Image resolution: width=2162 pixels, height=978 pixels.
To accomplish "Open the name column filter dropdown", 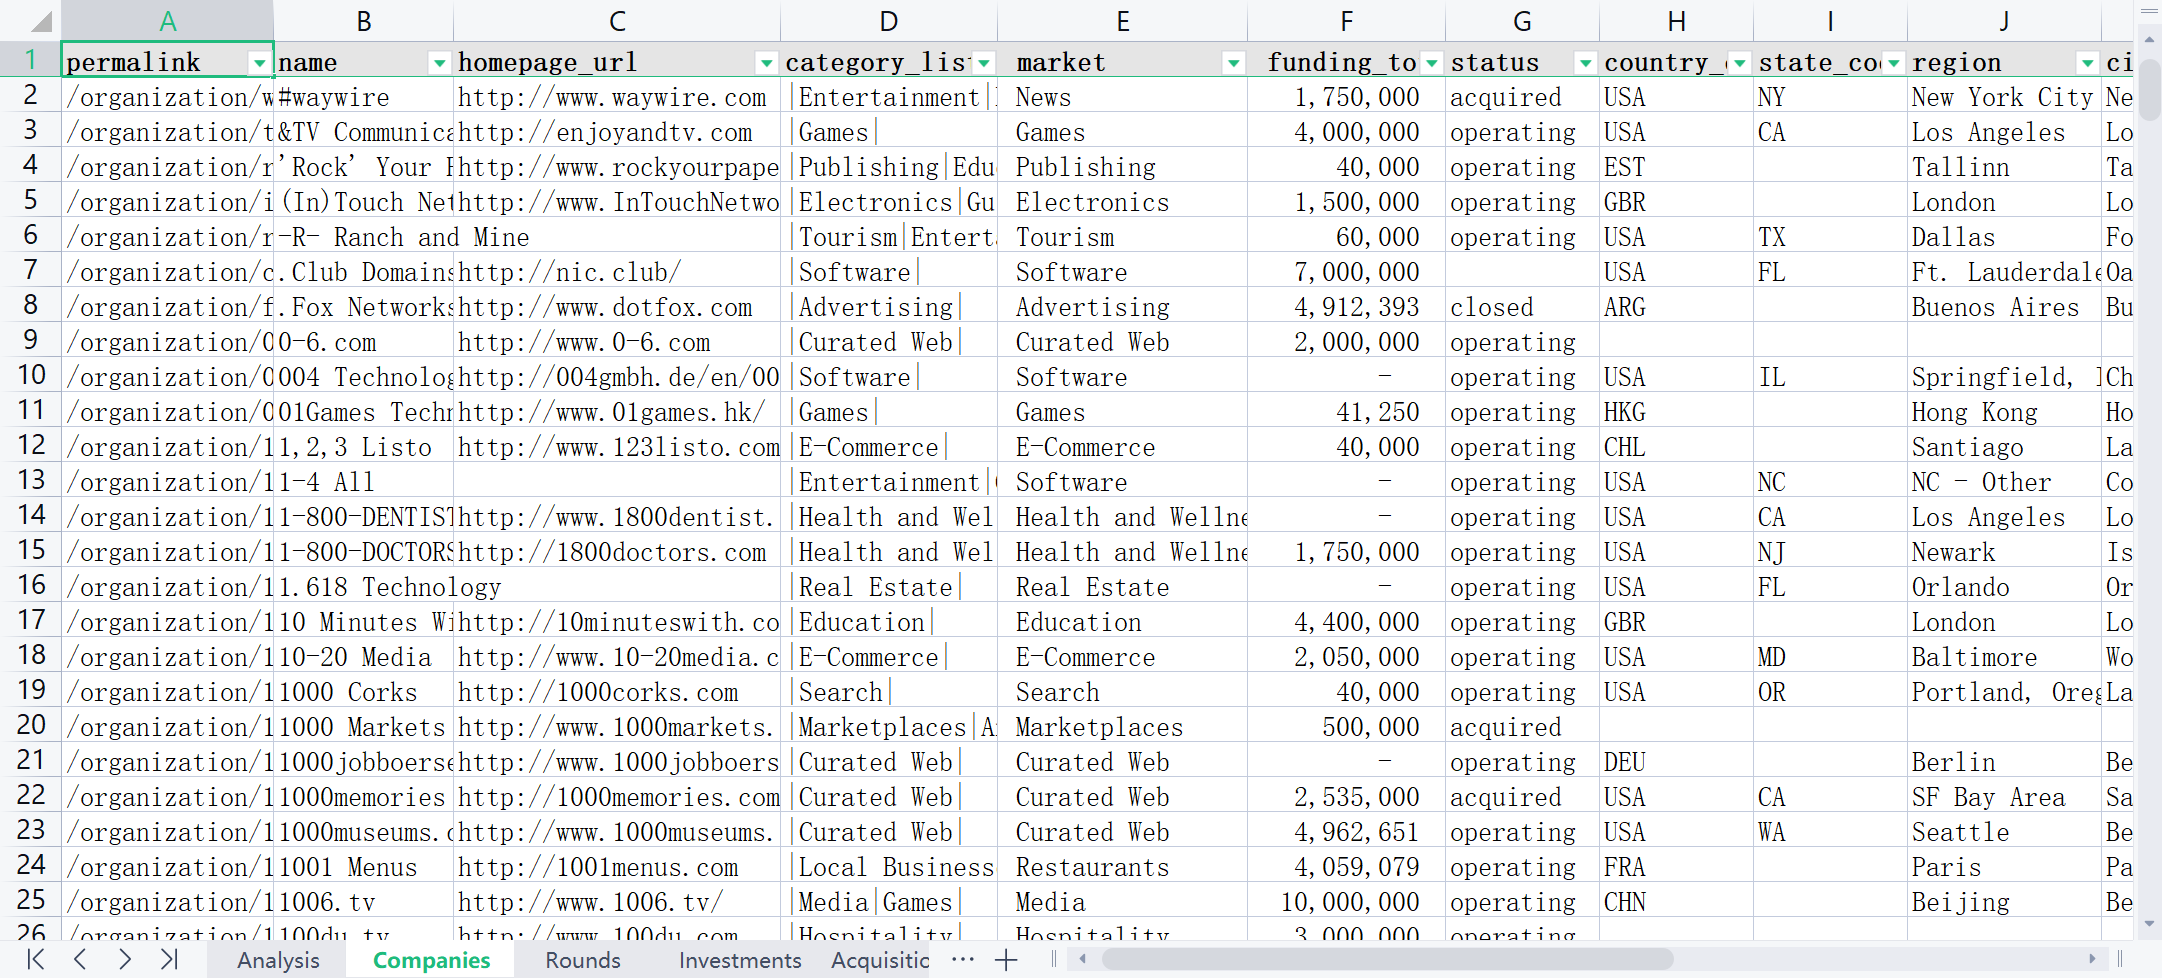I will 439,63.
